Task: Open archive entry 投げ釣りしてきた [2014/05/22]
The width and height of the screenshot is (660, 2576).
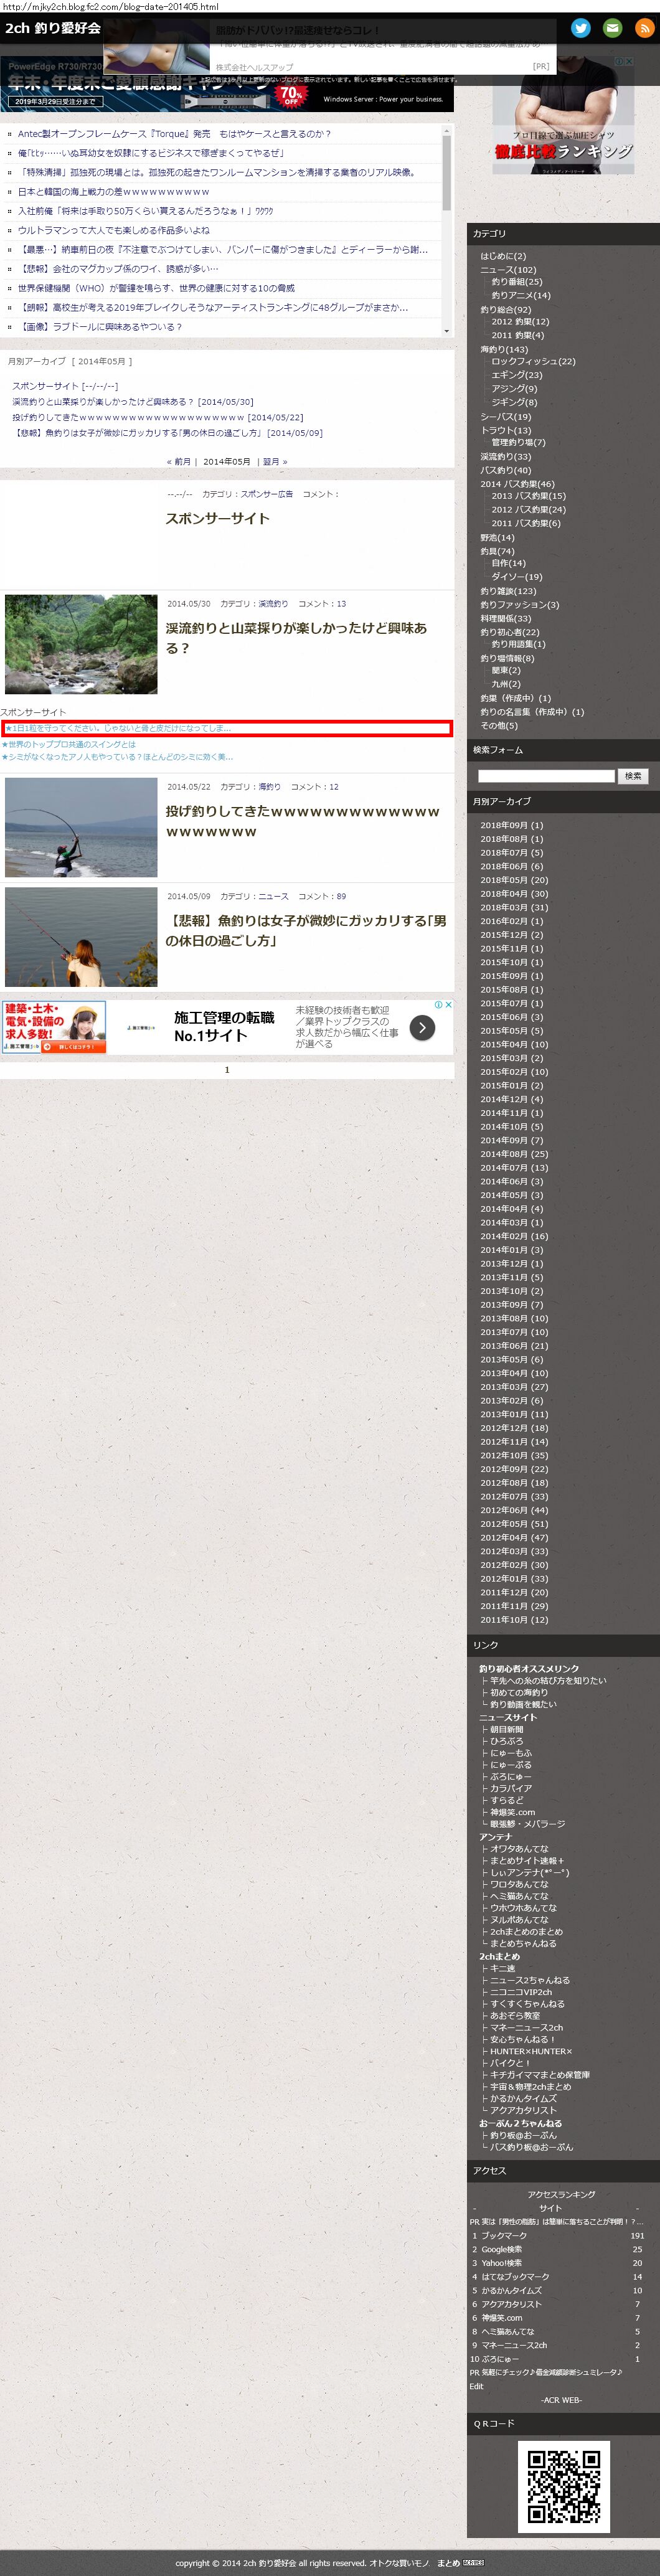Action: 157,417
